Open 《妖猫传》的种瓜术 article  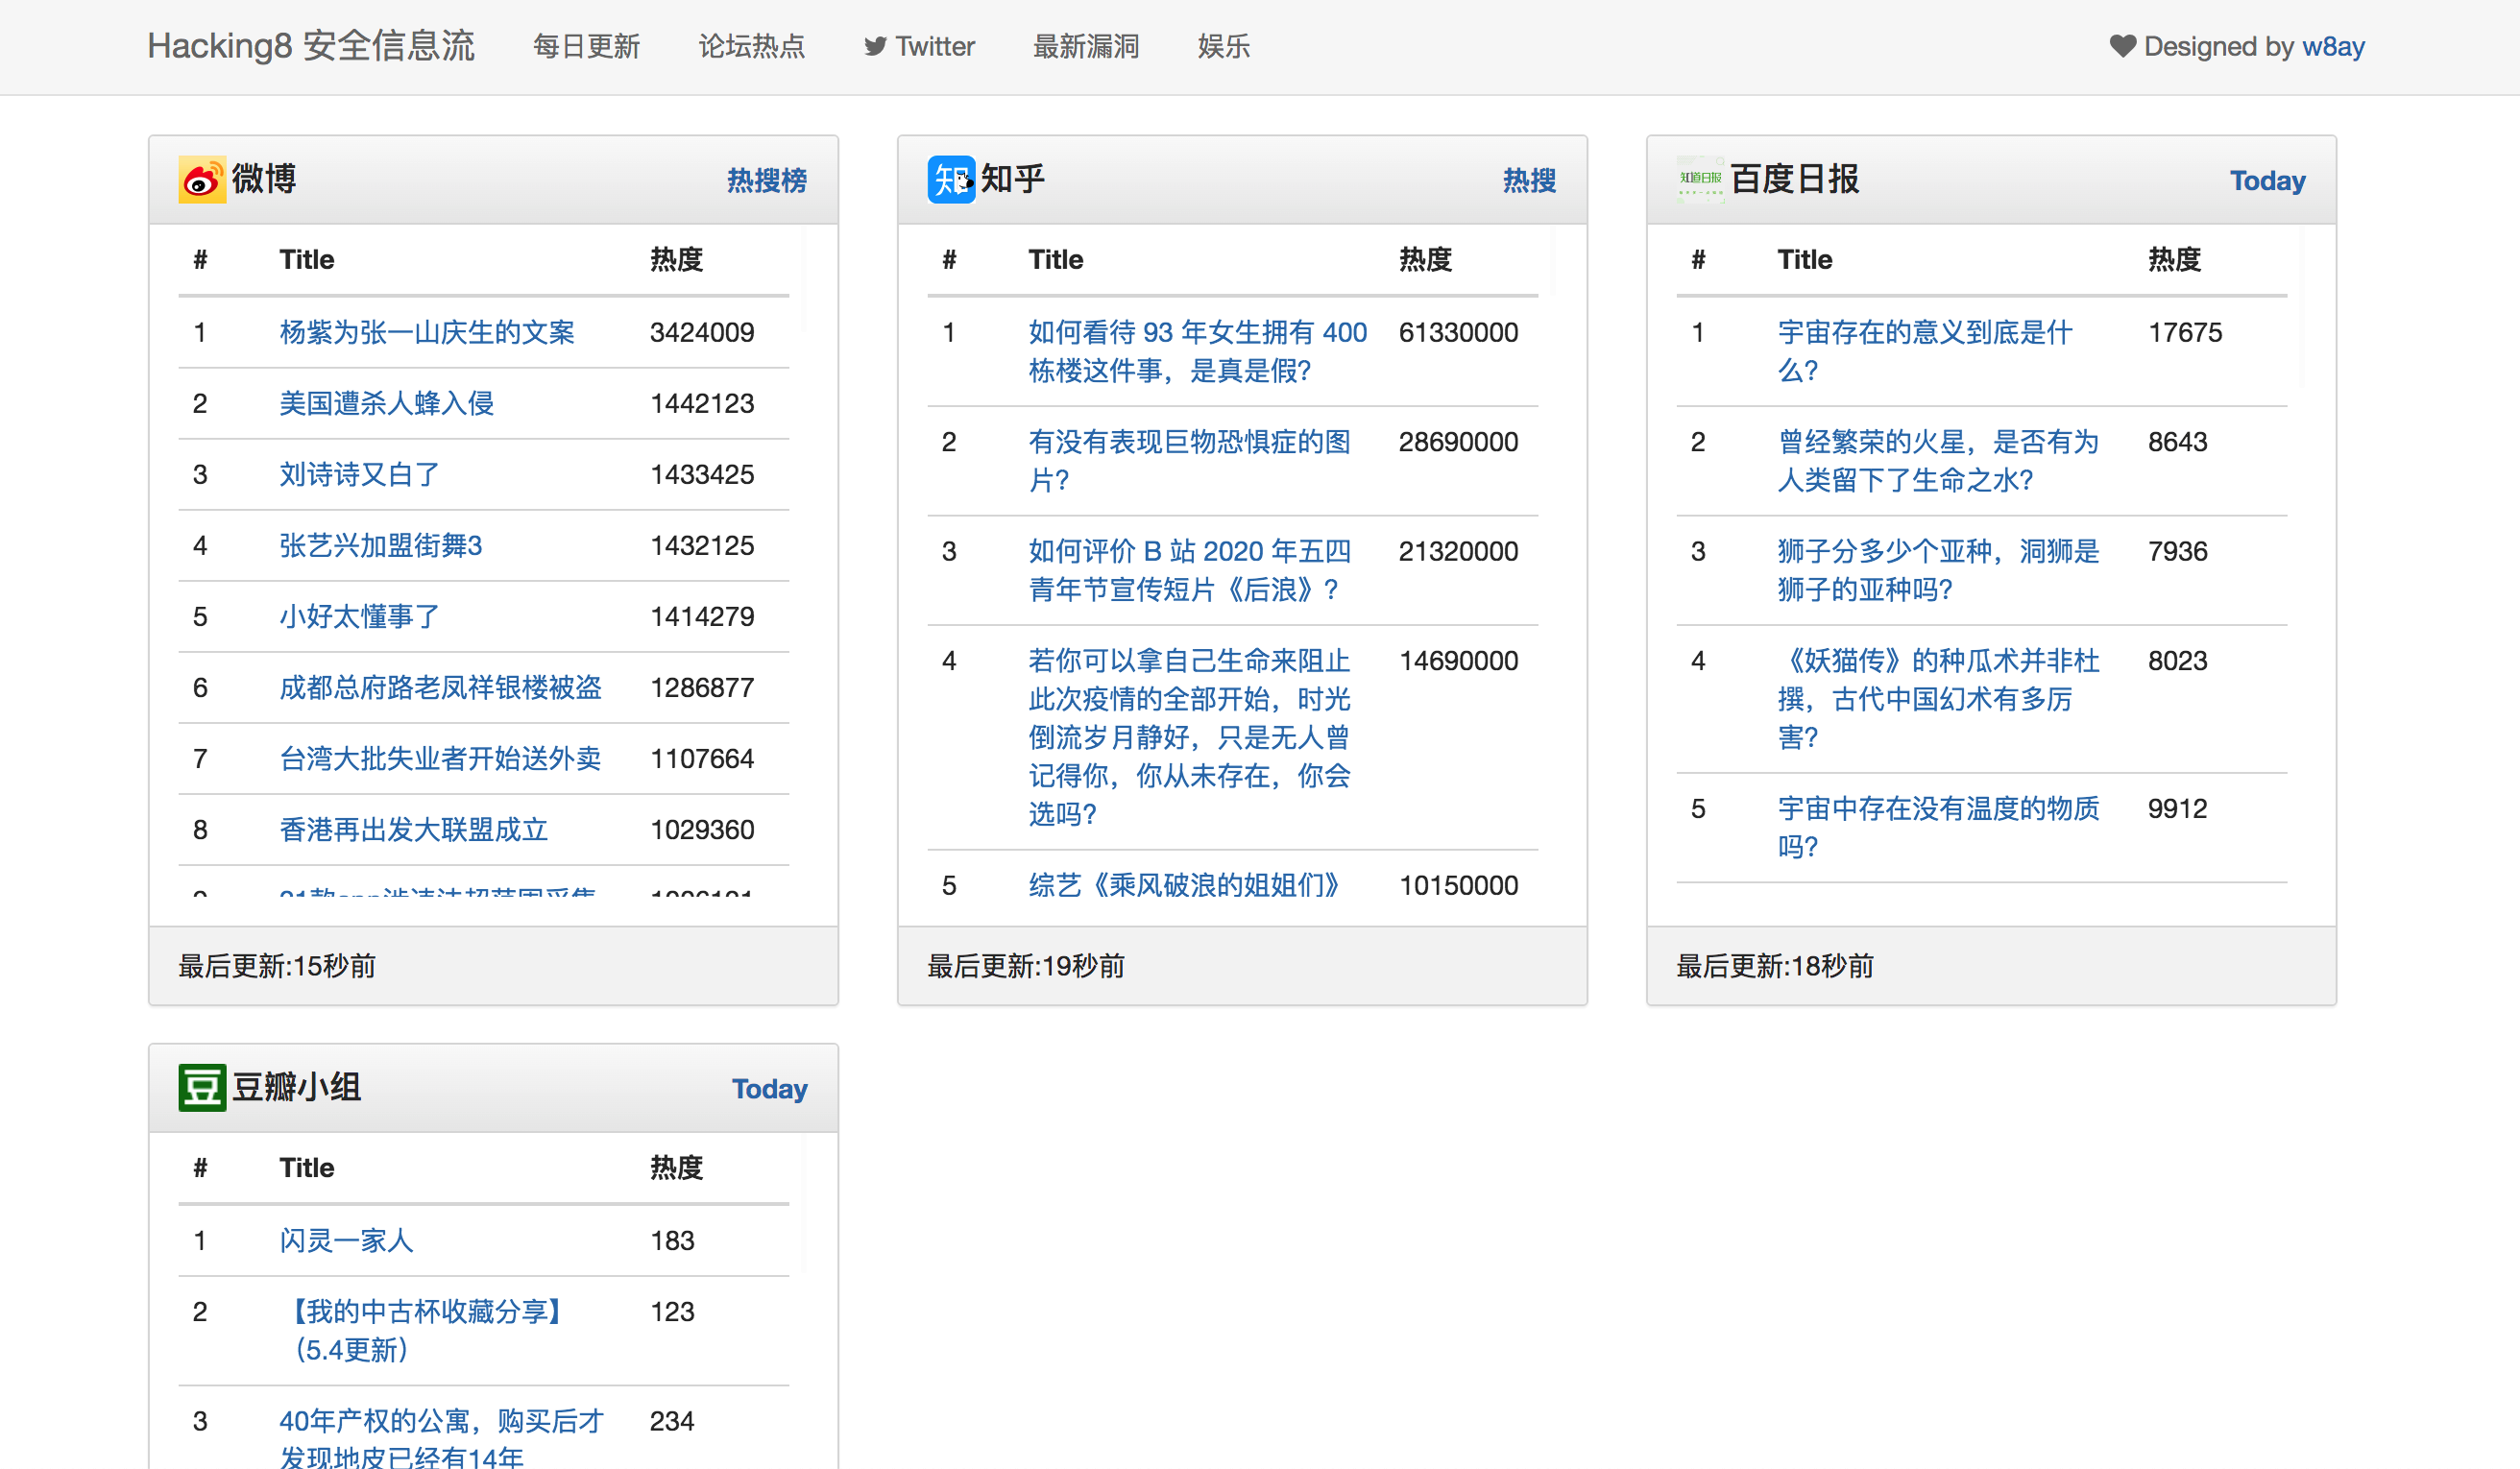(1939, 699)
